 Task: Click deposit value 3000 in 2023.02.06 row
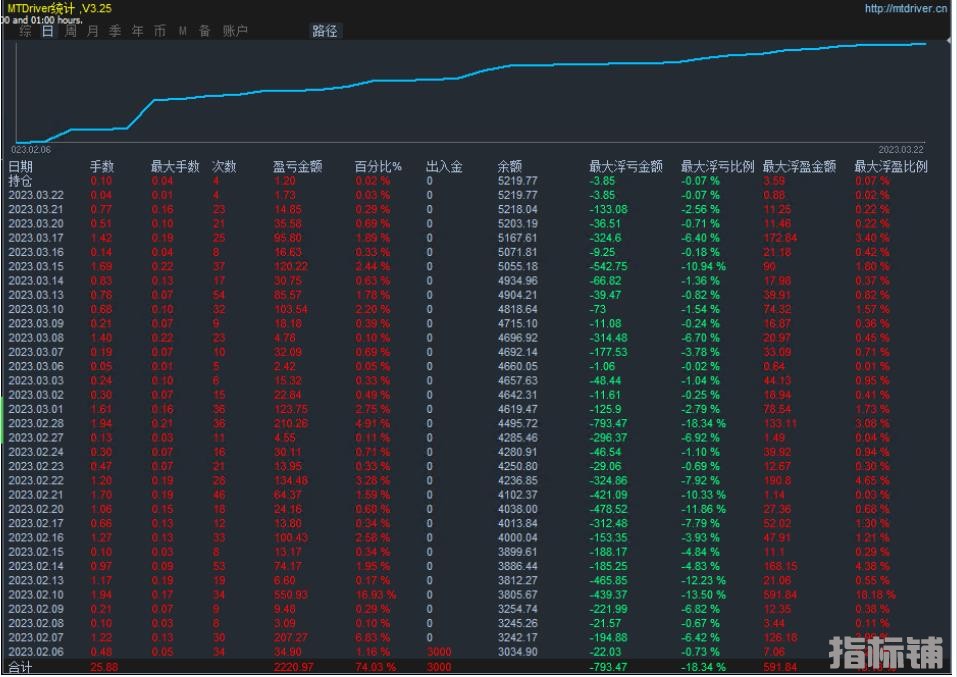pyautogui.click(x=439, y=652)
